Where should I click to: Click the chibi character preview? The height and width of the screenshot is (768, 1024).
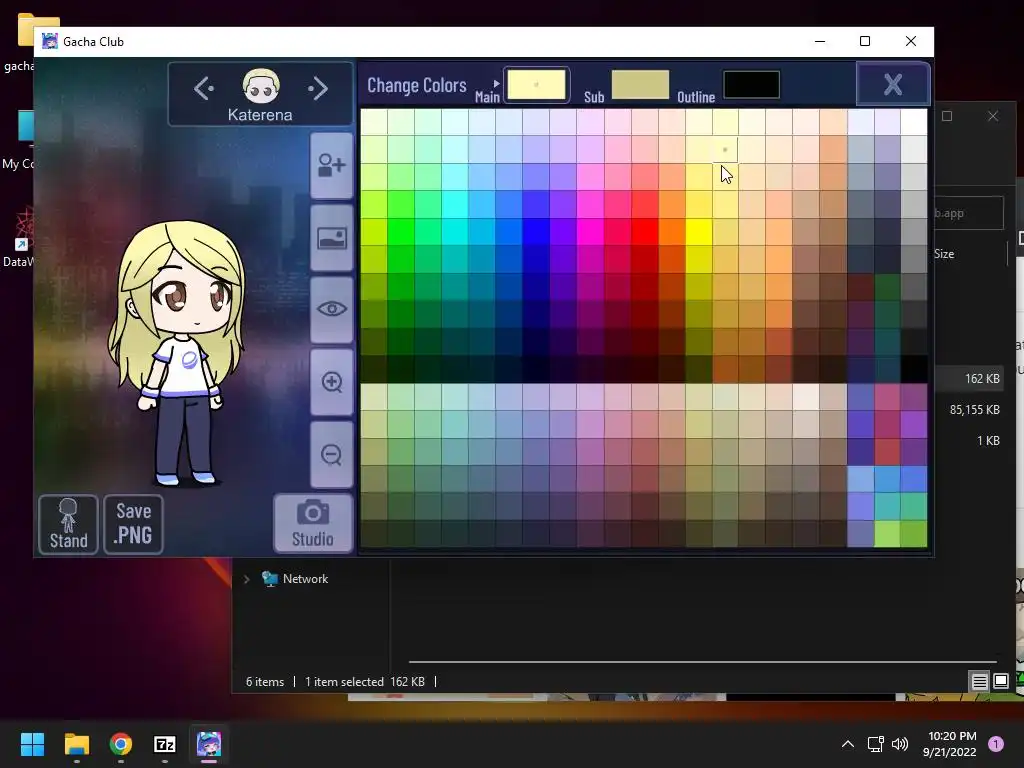[x=178, y=354]
